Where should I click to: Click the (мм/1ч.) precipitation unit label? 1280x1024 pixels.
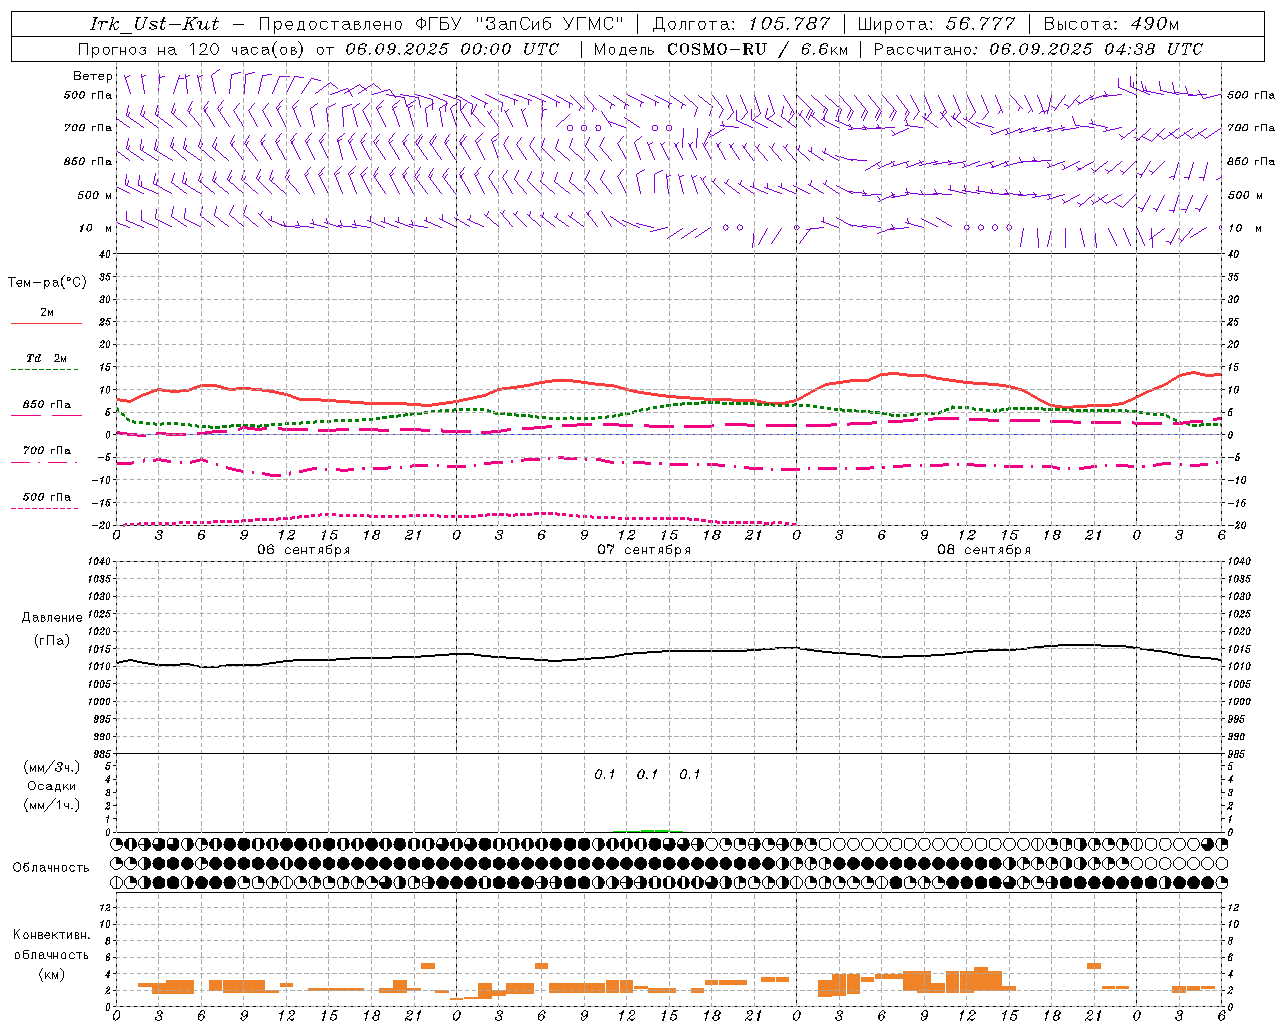[x=52, y=805]
